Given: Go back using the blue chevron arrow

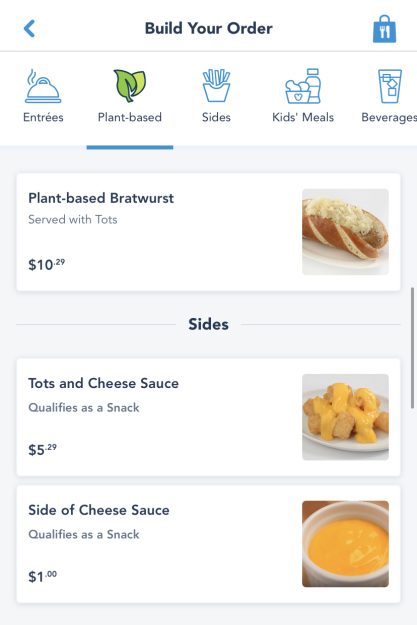Looking at the screenshot, I should (x=29, y=29).
